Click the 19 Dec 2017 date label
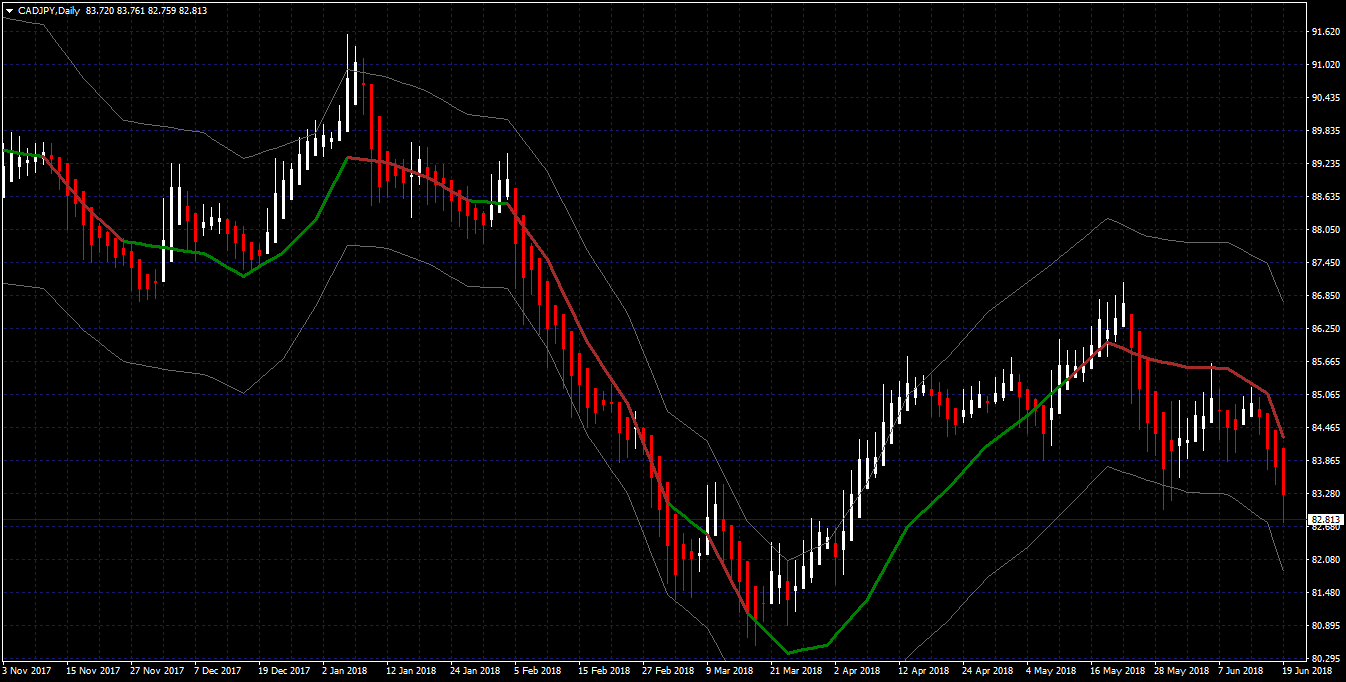This screenshot has width=1346, height=682. click(x=286, y=672)
